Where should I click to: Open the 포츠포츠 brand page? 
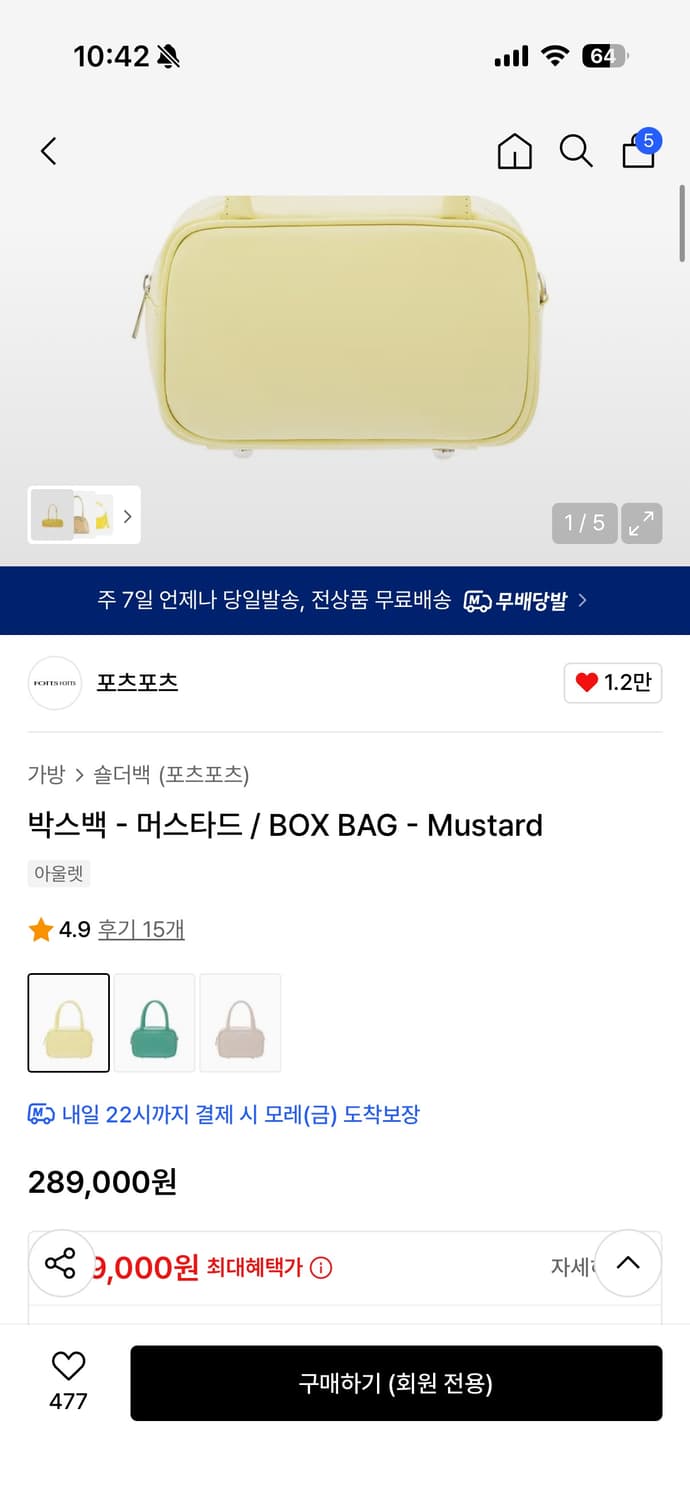(137, 683)
